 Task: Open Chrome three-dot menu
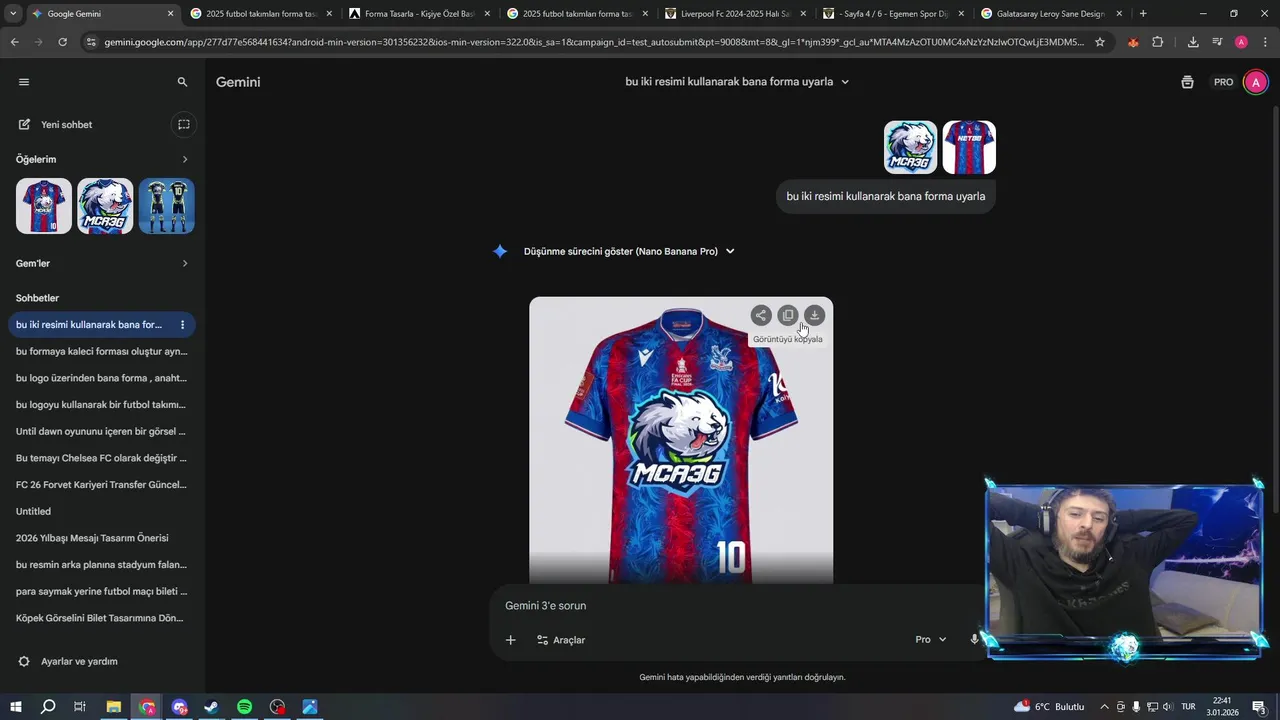click(x=1263, y=42)
